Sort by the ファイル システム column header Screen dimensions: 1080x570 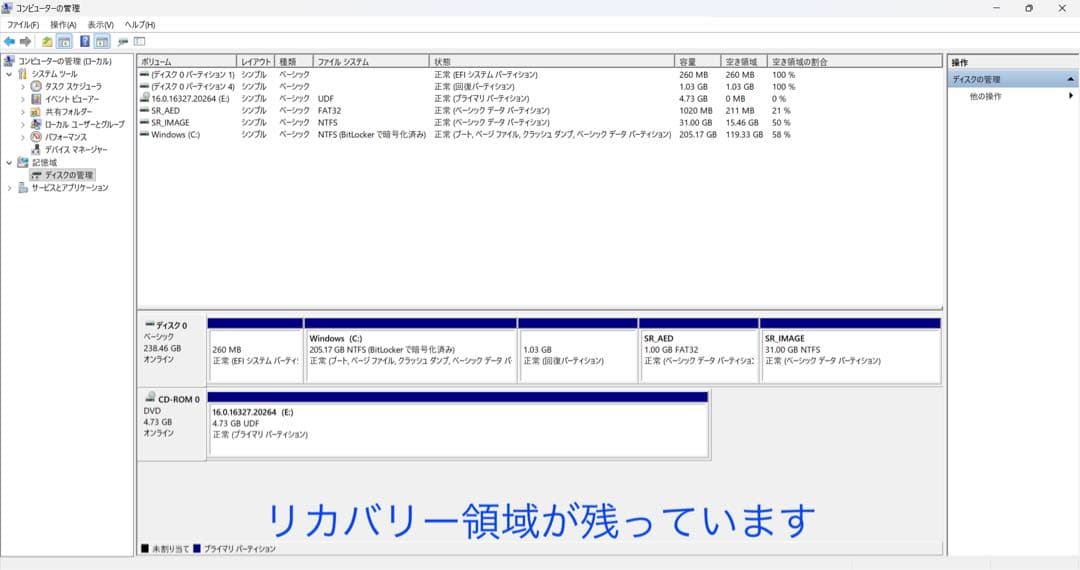371,61
